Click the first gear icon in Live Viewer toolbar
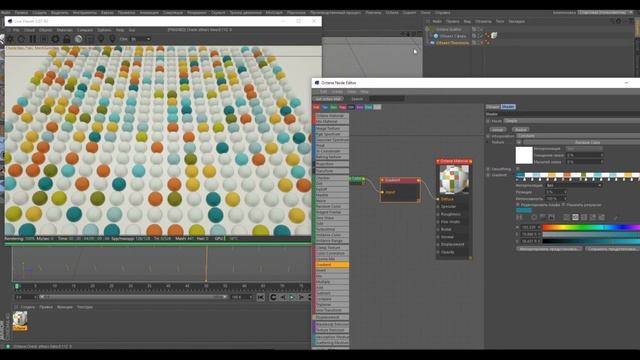 point(10,39)
